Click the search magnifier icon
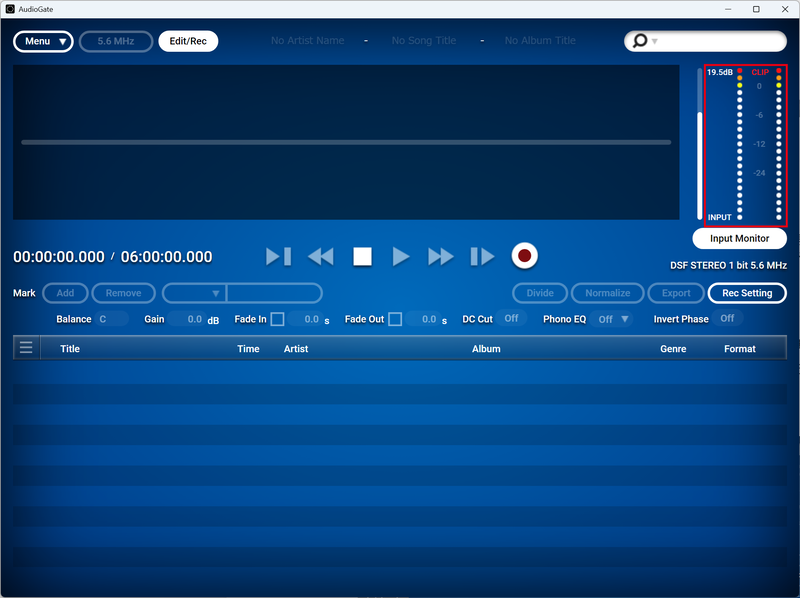 tap(640, 41)
